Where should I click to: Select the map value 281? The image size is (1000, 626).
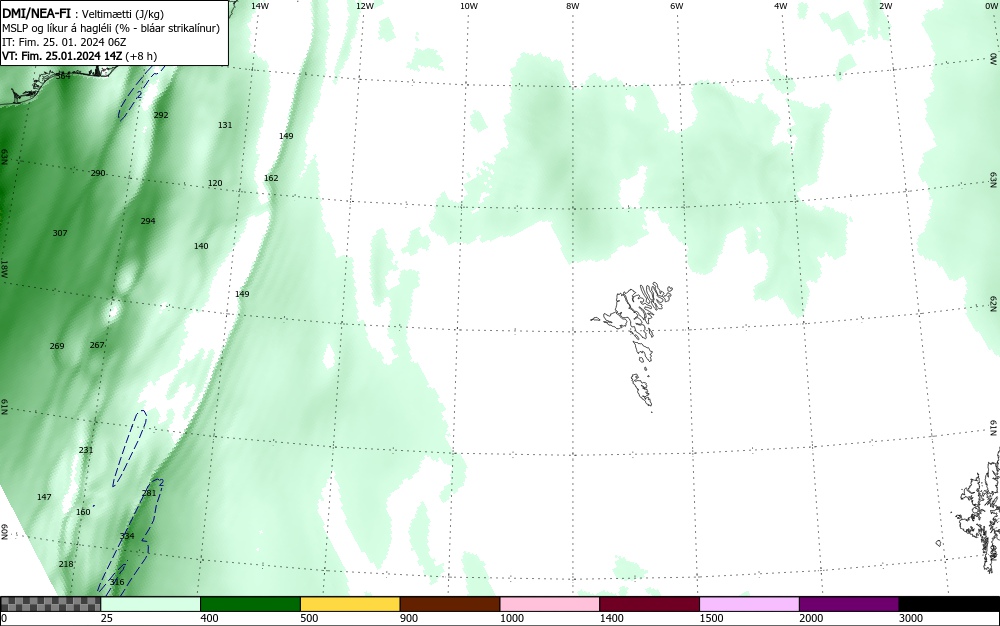[x=149, y=493]
